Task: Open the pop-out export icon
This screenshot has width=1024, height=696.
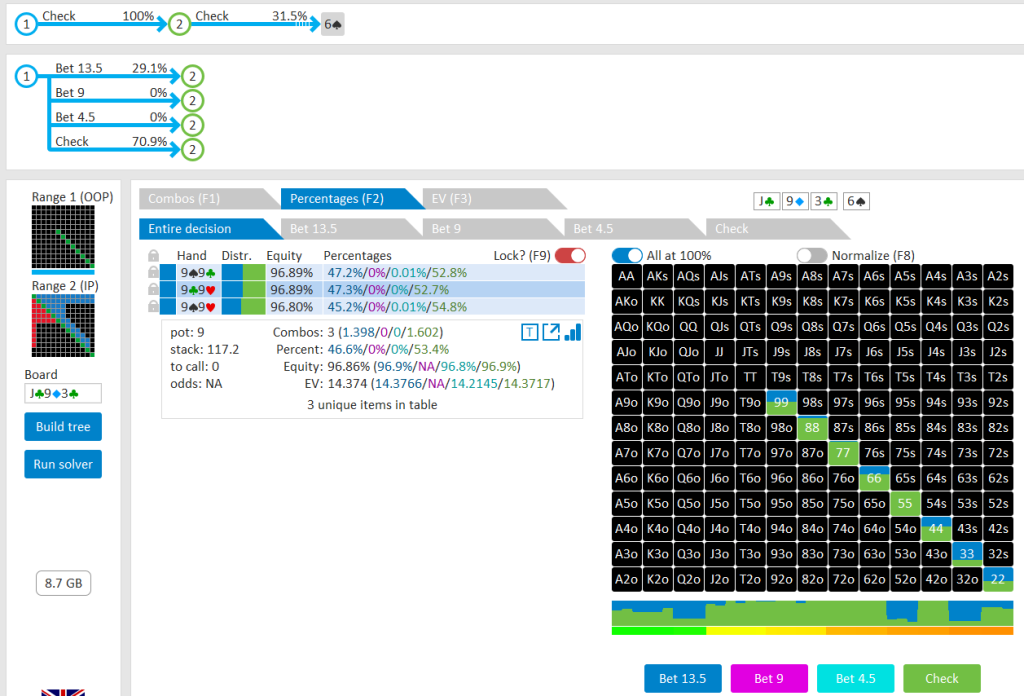Action: point(551,331)
